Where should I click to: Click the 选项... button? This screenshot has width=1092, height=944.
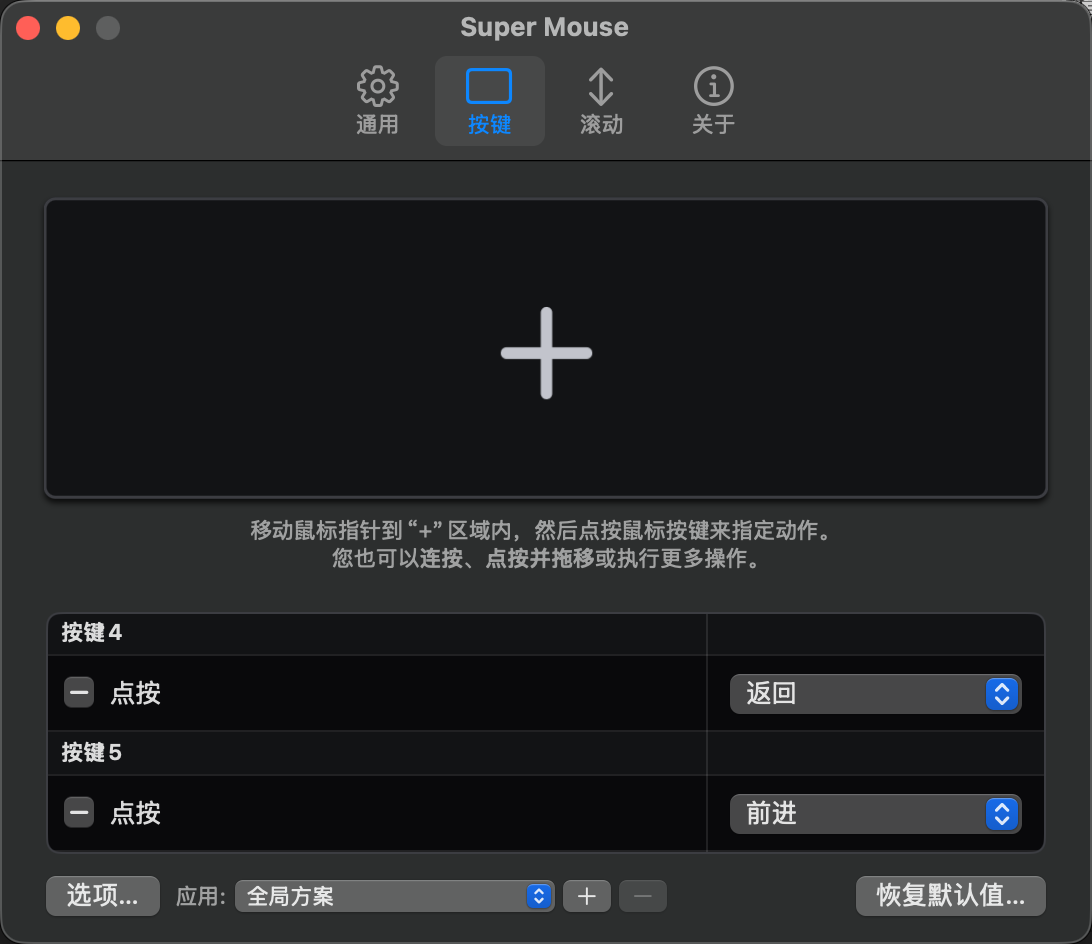[103, 896]
